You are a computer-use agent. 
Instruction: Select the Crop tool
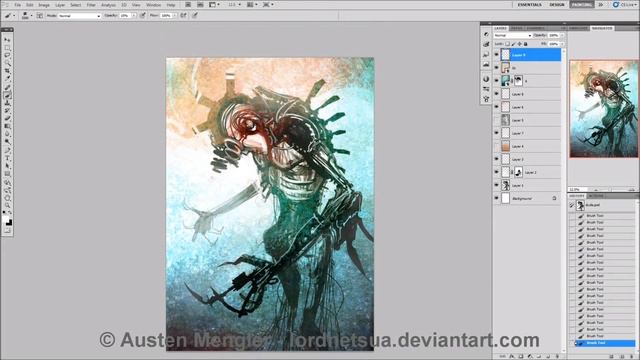click(7, 71)
